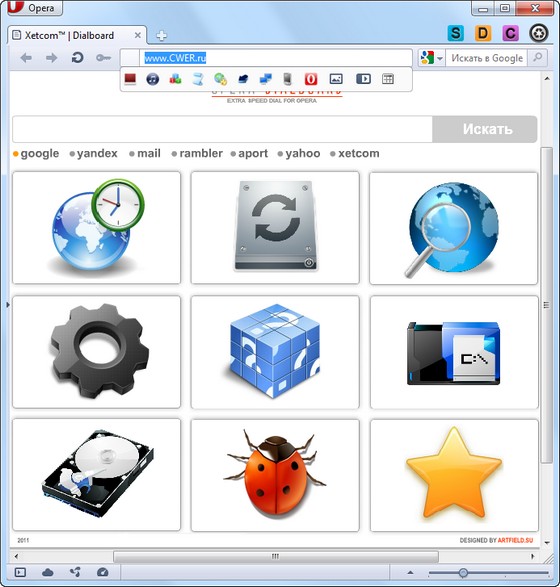Open a new tab with plus button

[161, 36]
